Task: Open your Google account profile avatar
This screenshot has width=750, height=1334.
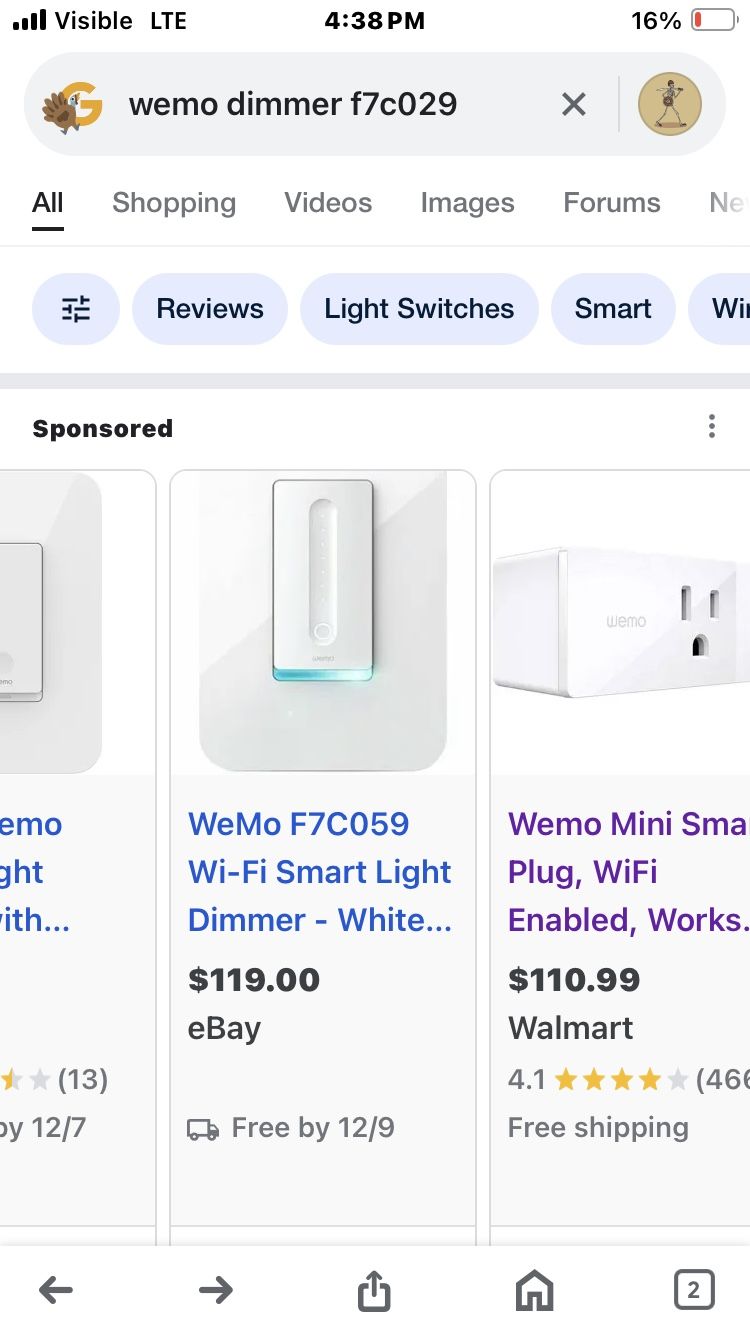Action: 669,104
